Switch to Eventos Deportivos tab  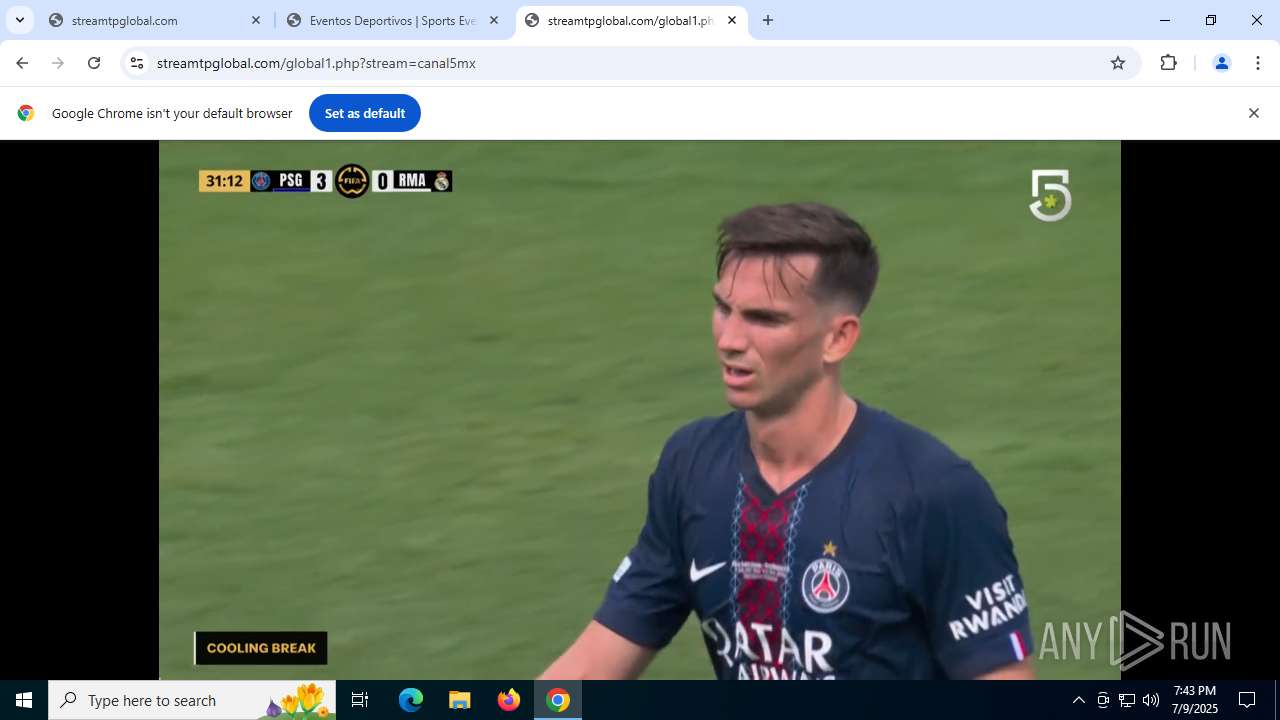click(x=392, y=20)
